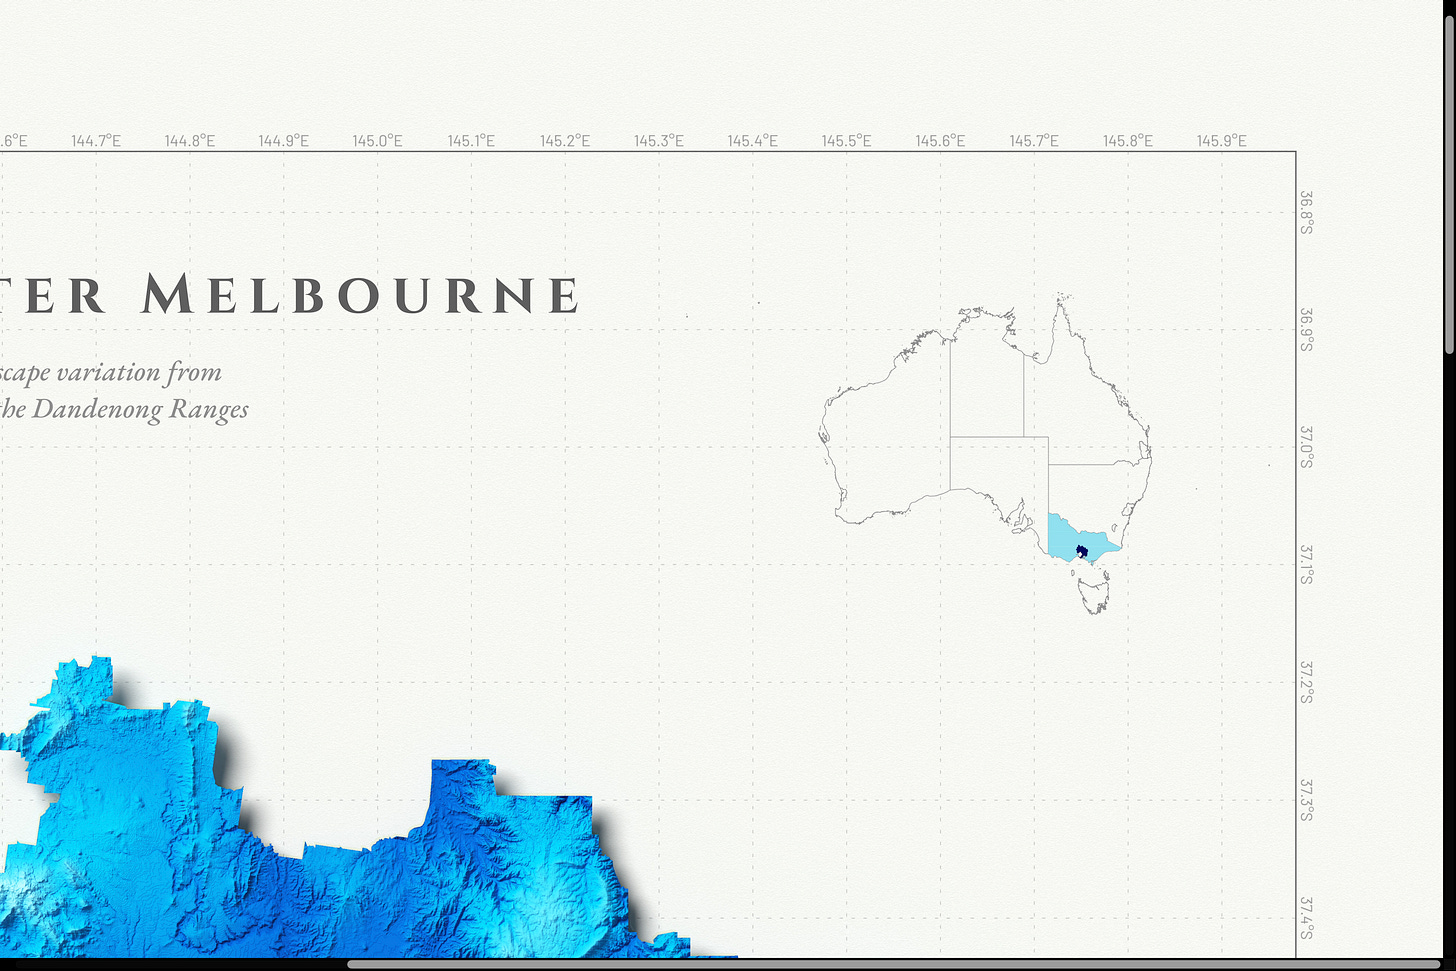The height and width of the screenshot is (971, 1456).
Task: Click the "145.3°E" longitude label
Action: click(659, 141)
